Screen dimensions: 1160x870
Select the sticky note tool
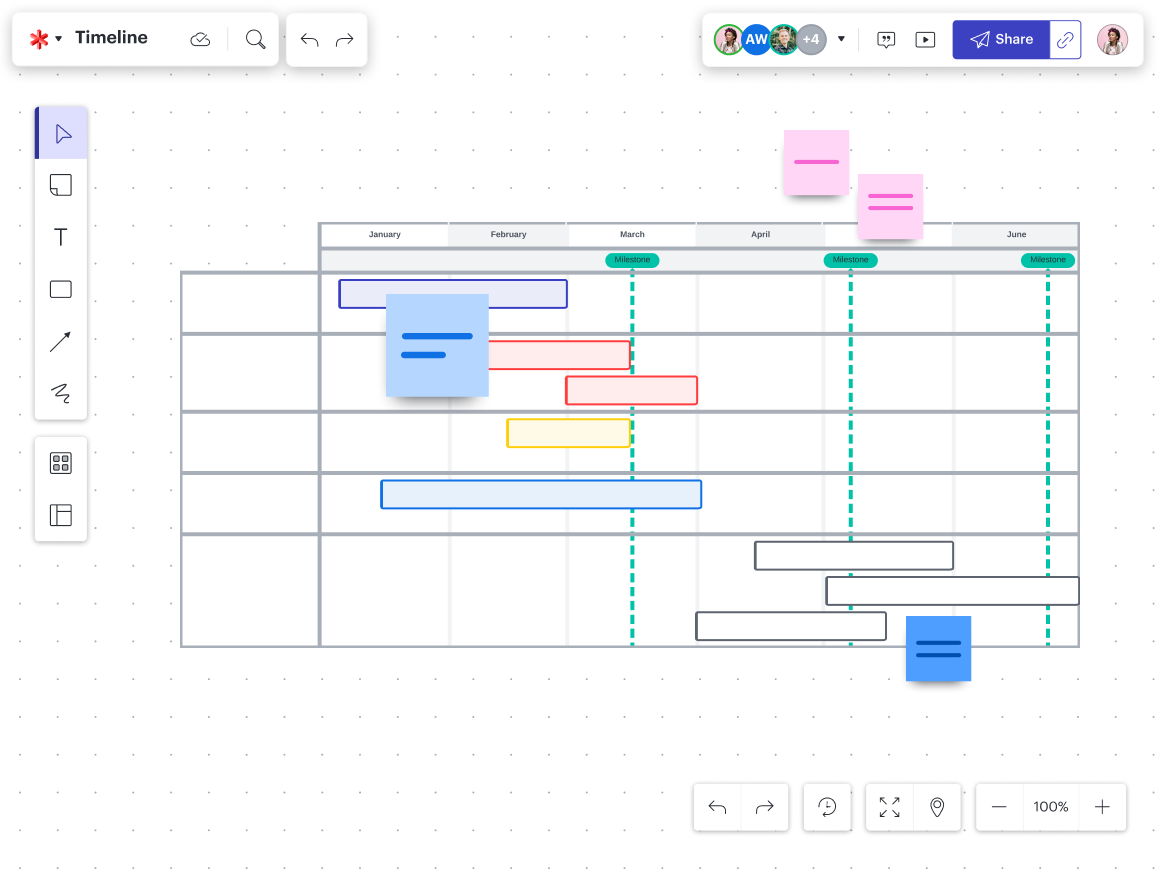click(61, 185)
